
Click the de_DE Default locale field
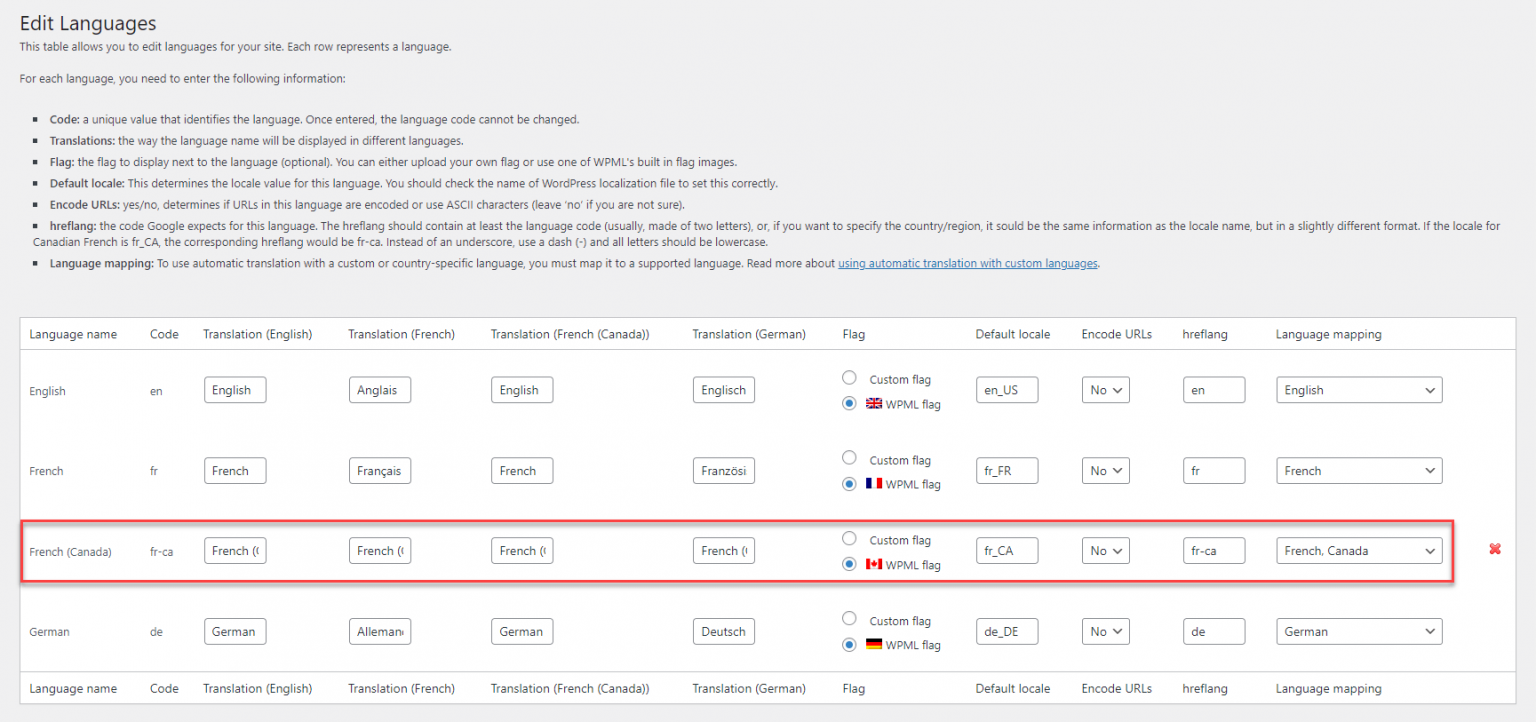pos(1006,631)
